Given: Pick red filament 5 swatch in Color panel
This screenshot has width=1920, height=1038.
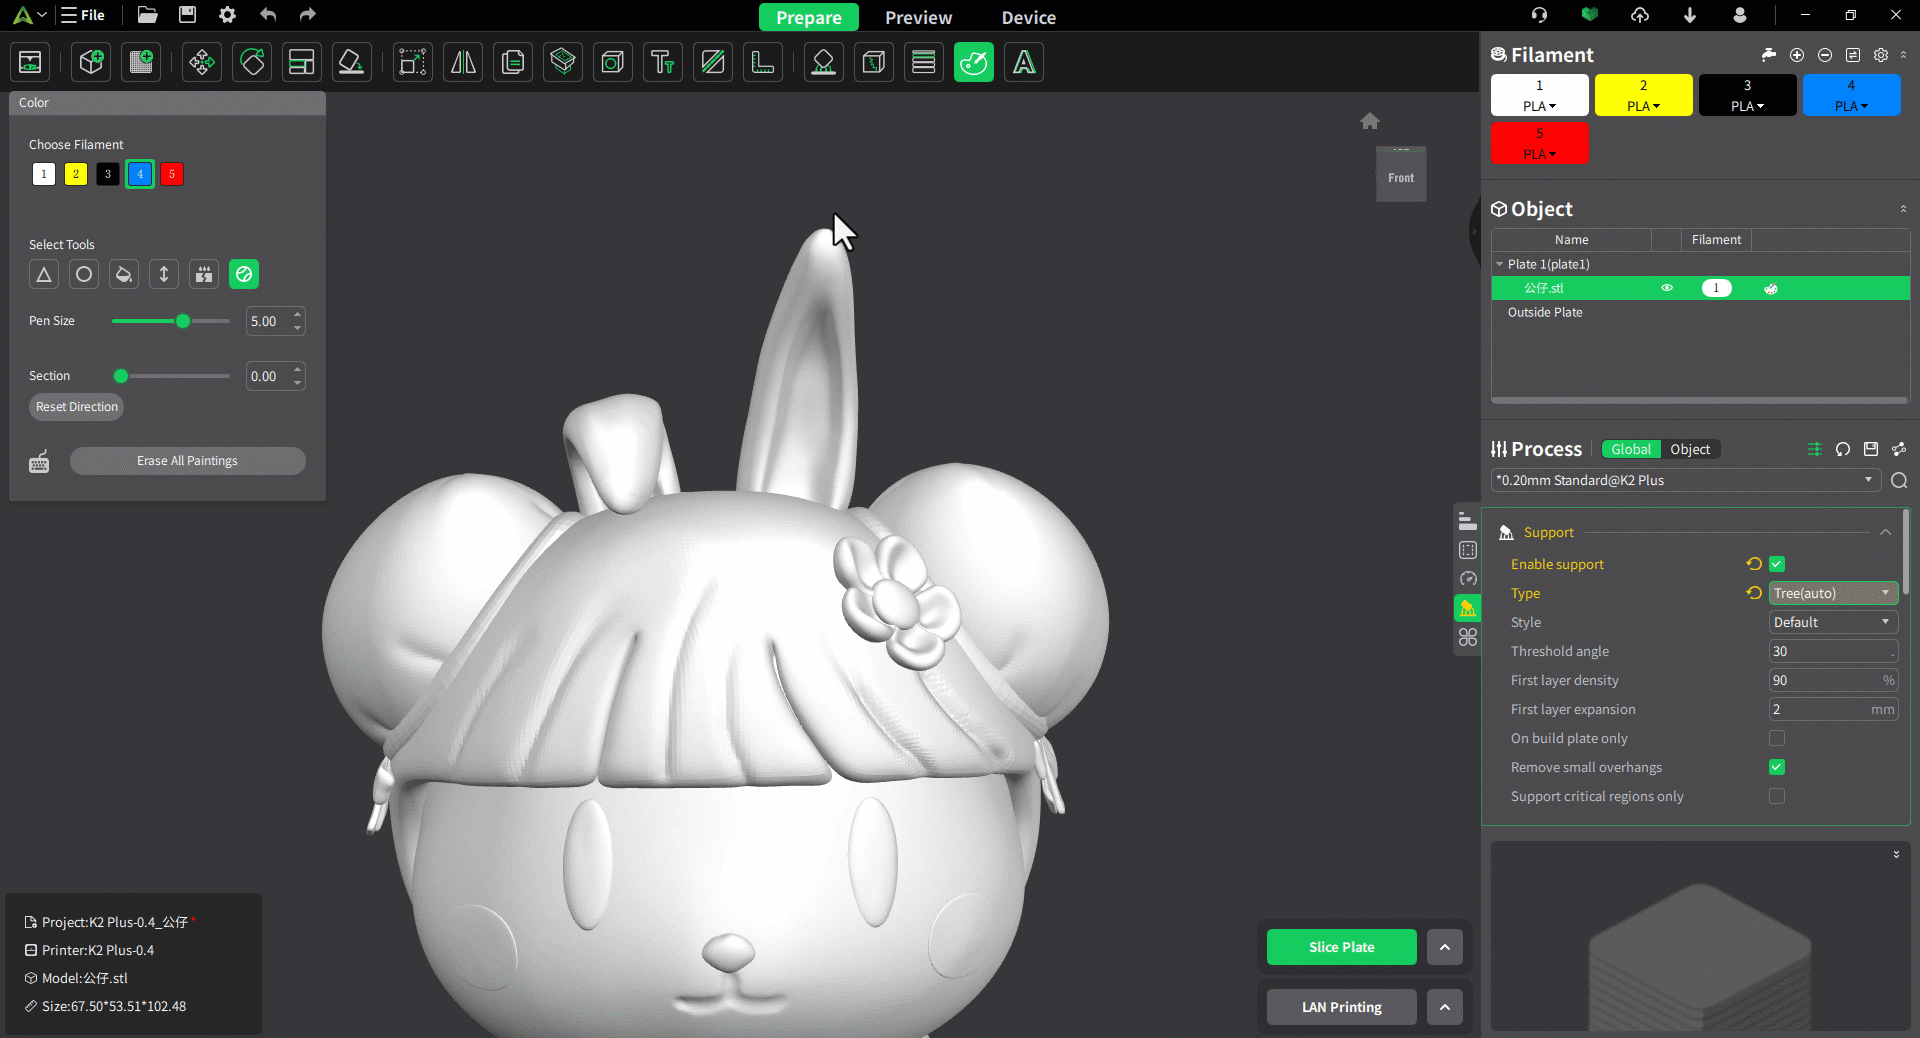Looking at the screenshot, I should point(172,174).
